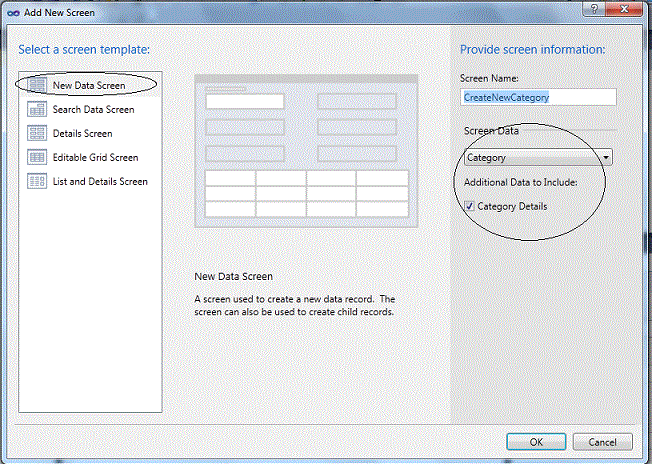
Task: Click the List and Details Screen icon
Action: pyautogui.click(x=37, y=181)
